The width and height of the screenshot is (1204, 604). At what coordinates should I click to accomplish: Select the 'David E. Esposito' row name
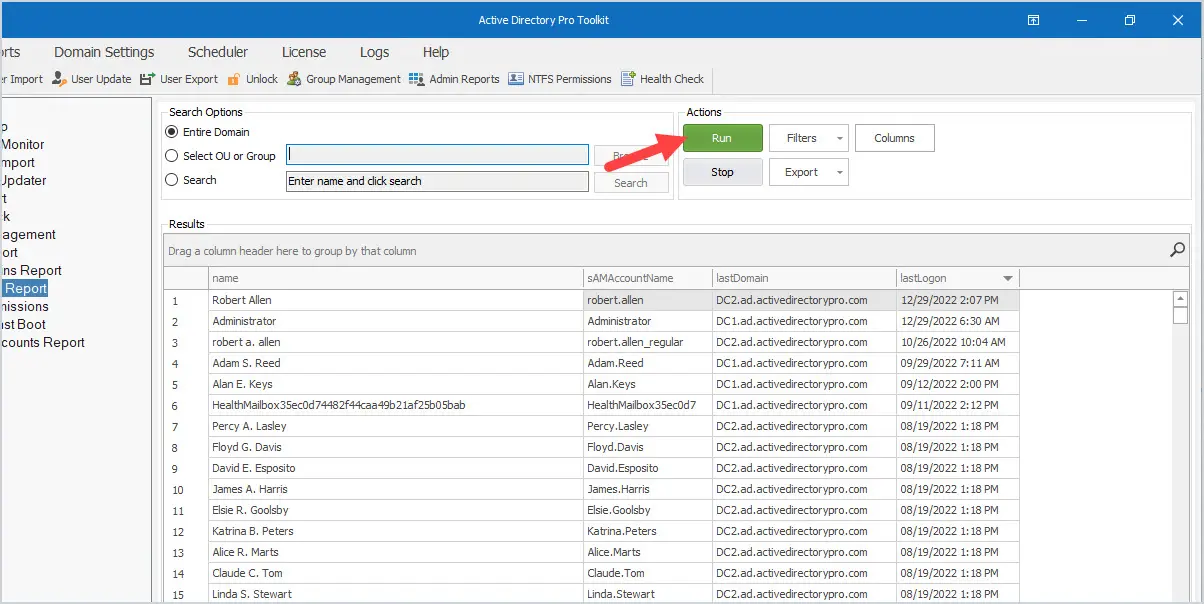395,468
